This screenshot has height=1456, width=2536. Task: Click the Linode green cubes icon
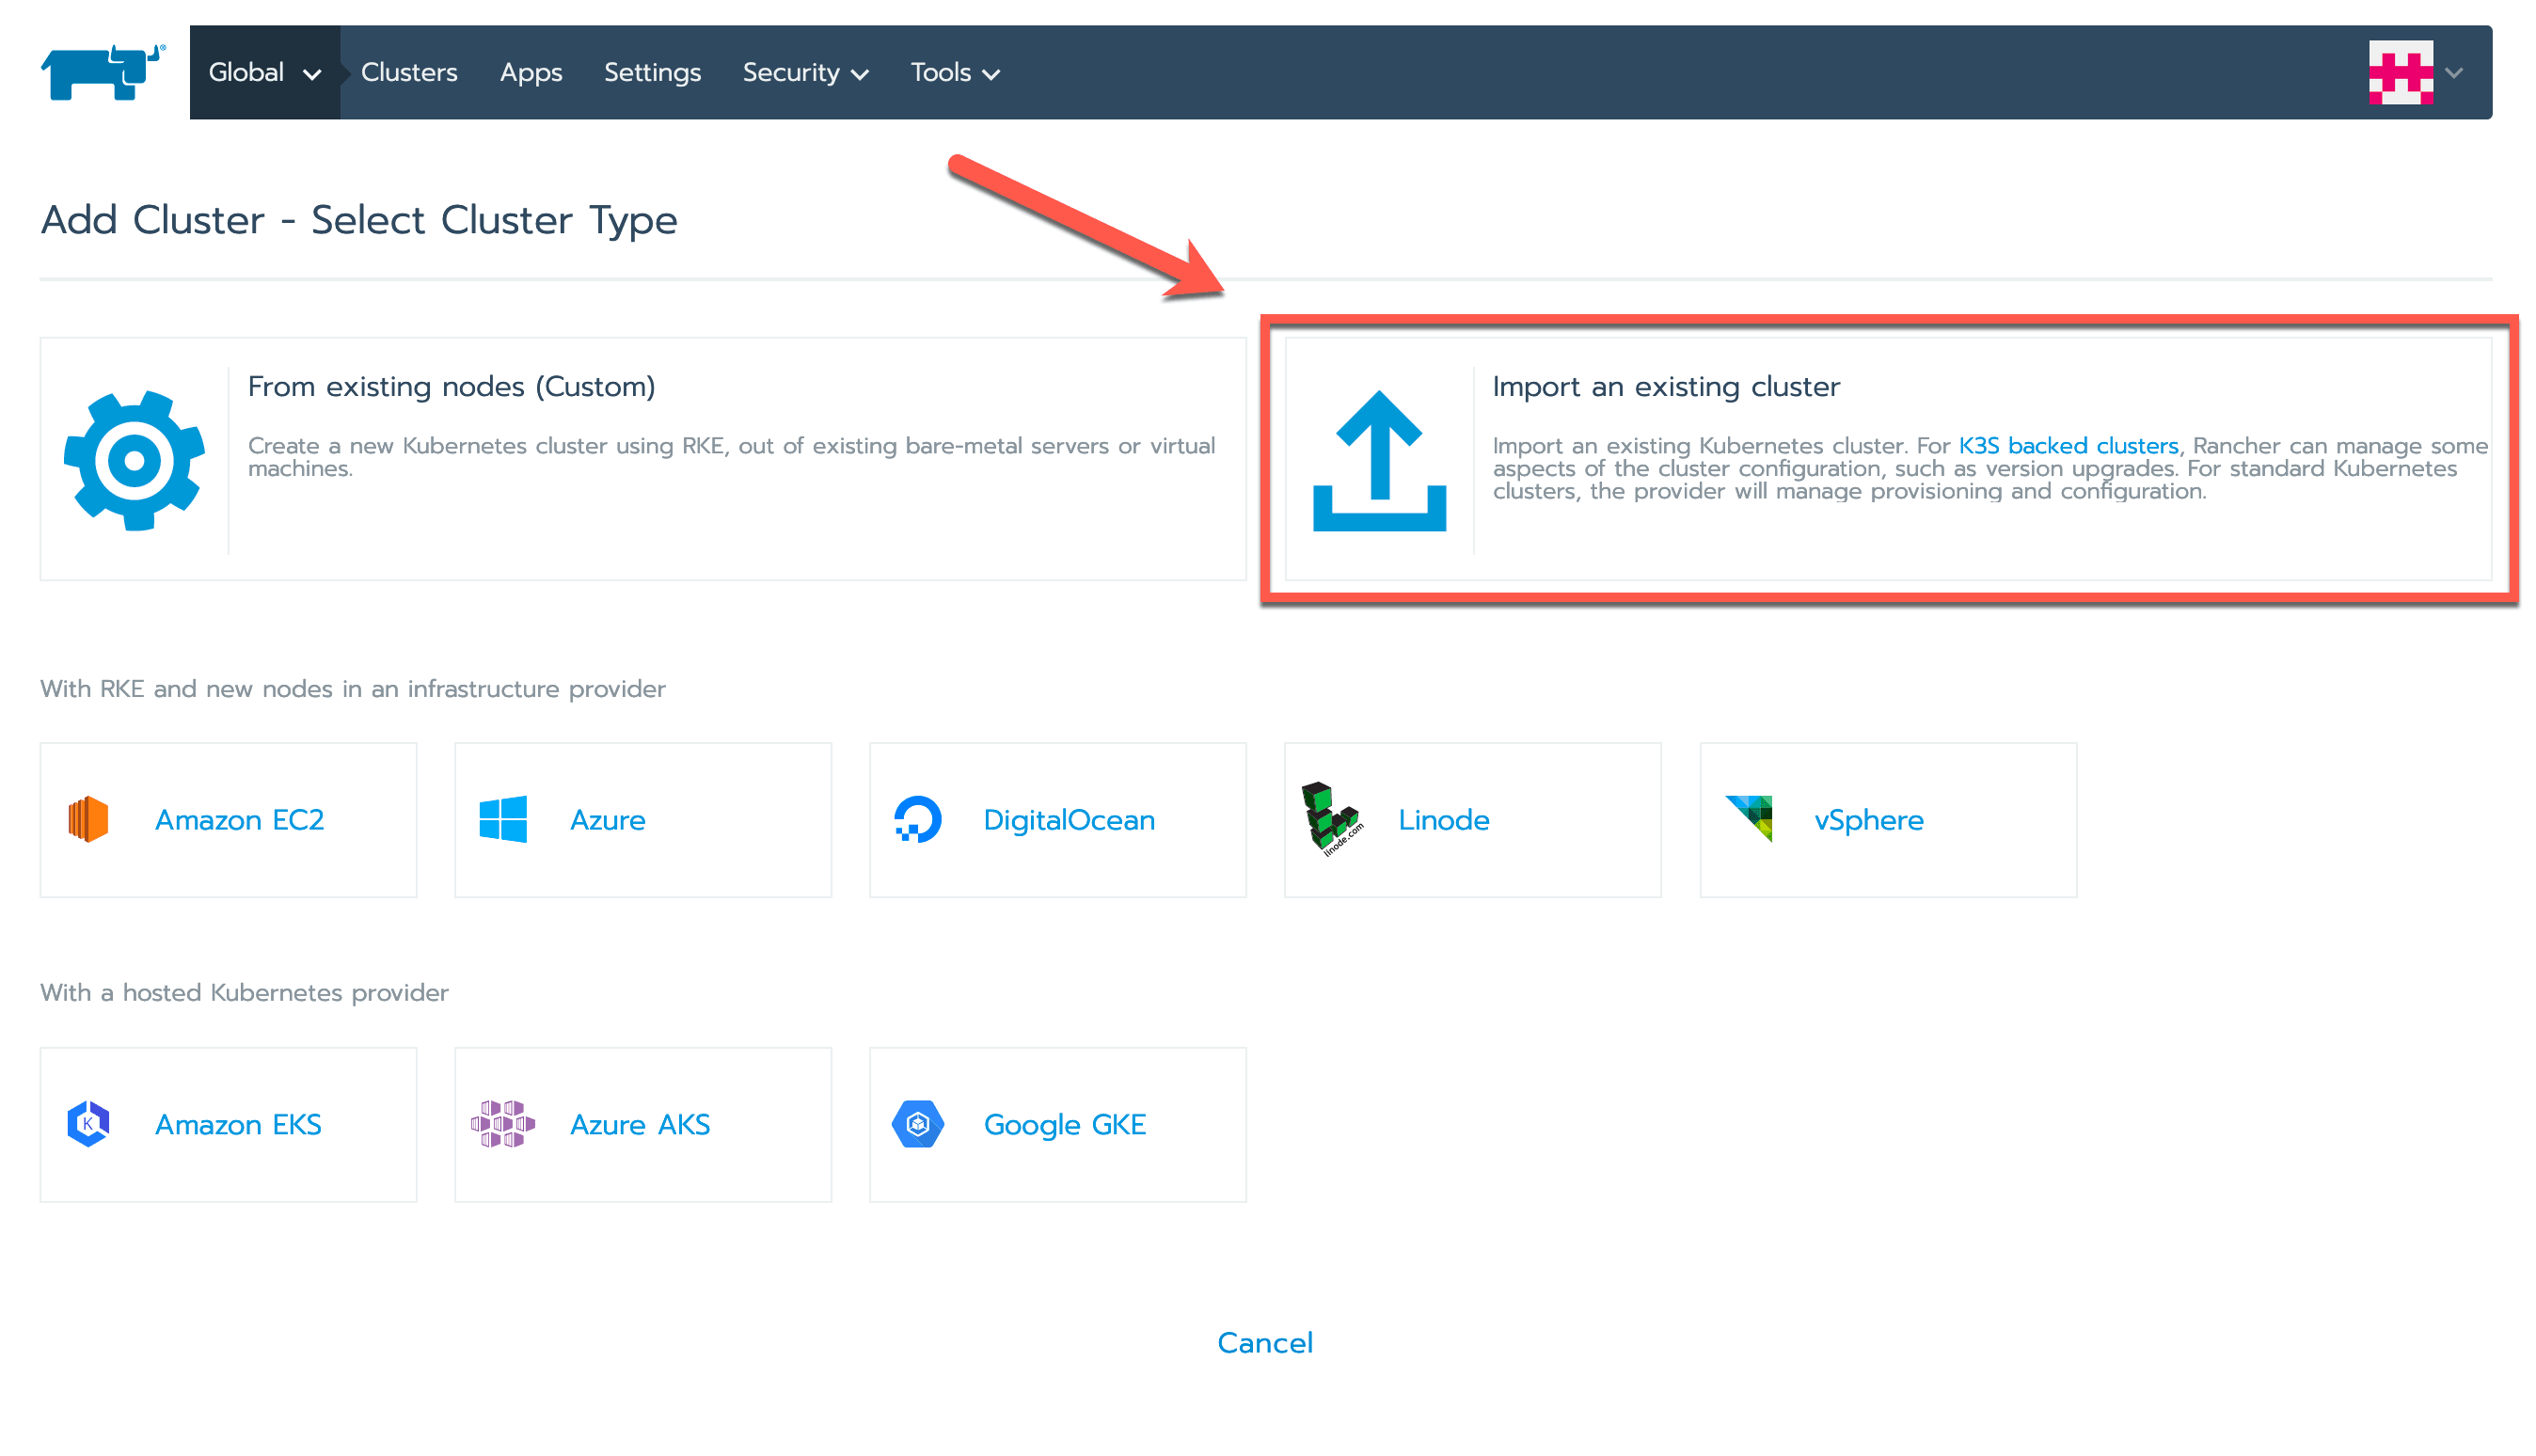coord(1333,820)
